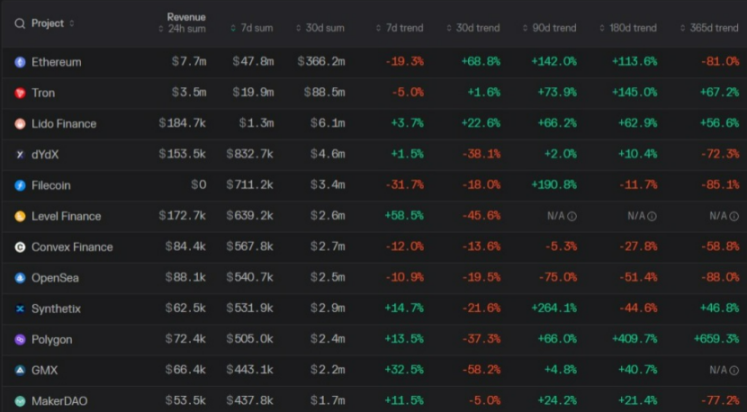The image size is (747, 412).
Task: Open the OpenSea project link
Action: [x=55, y=278]
